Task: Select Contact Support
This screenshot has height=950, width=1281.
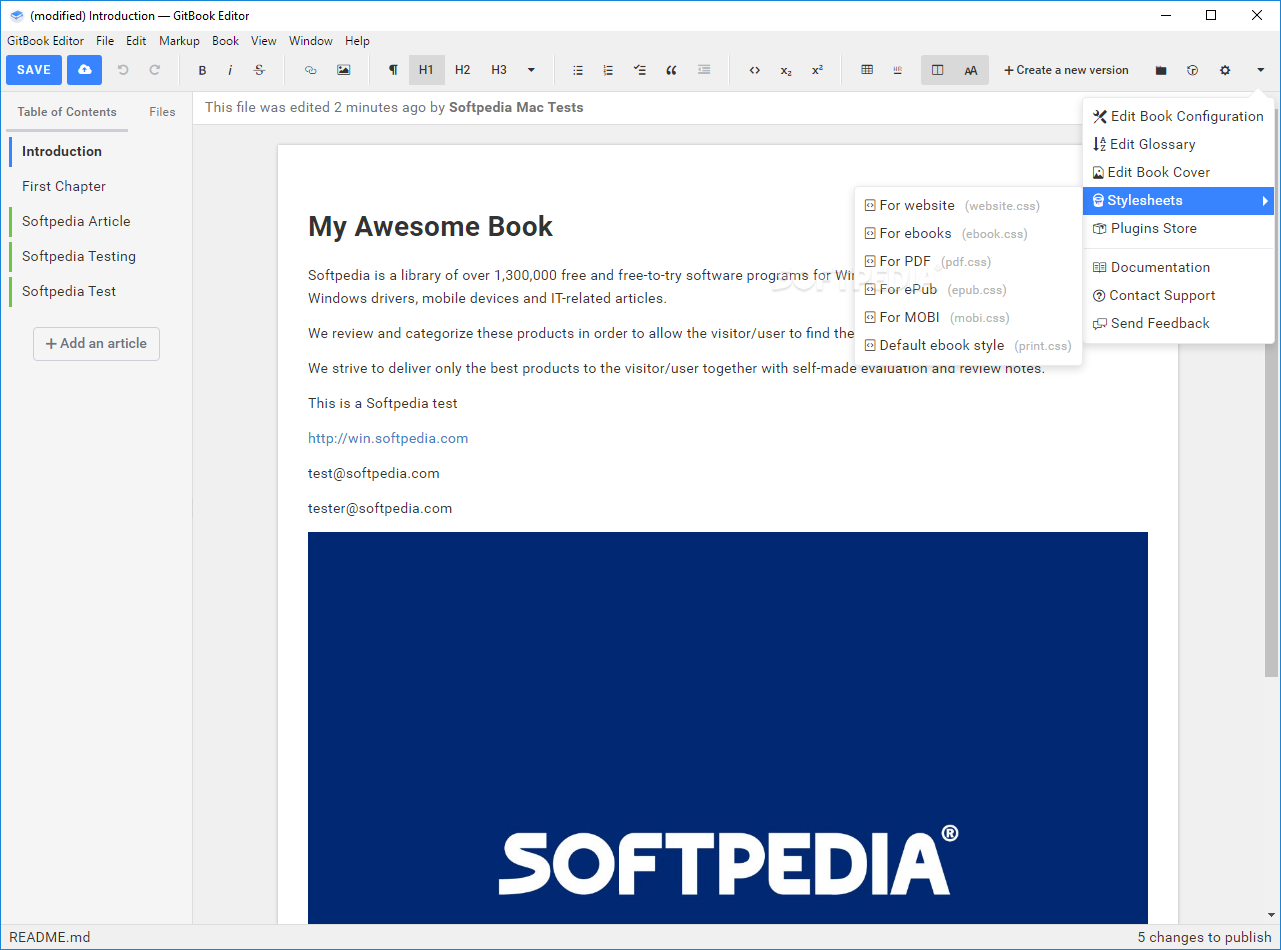Action: point(1178,295)
